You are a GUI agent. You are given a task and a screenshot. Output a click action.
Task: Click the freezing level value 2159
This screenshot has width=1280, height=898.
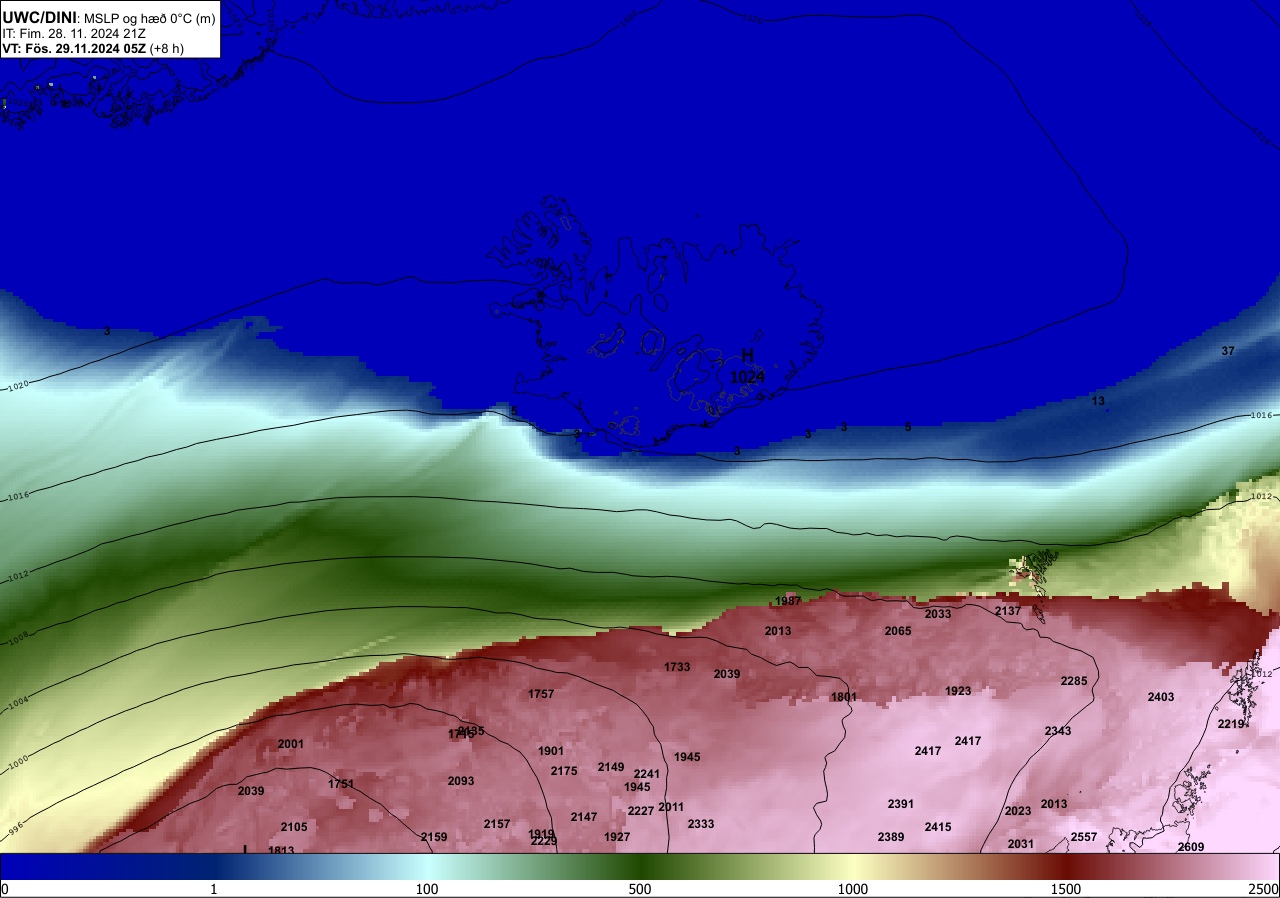[434, 837]
